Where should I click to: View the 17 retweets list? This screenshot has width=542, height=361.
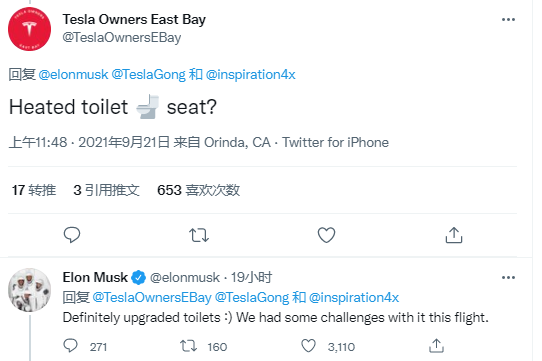click(x=34, y=190)
